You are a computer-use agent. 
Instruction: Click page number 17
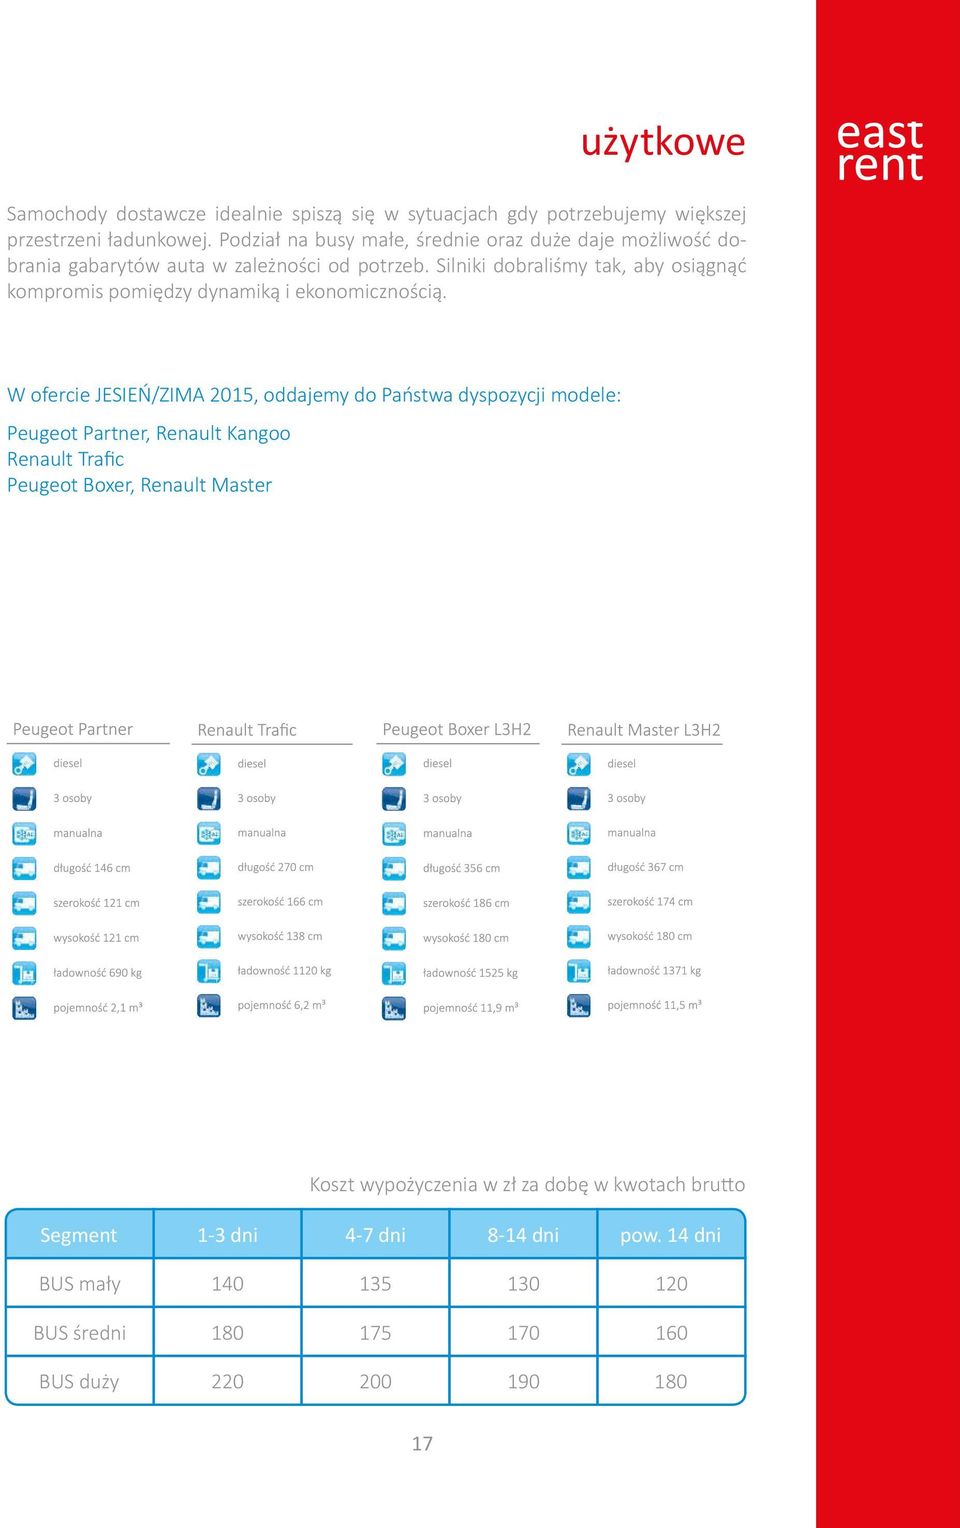point(423,1444)
